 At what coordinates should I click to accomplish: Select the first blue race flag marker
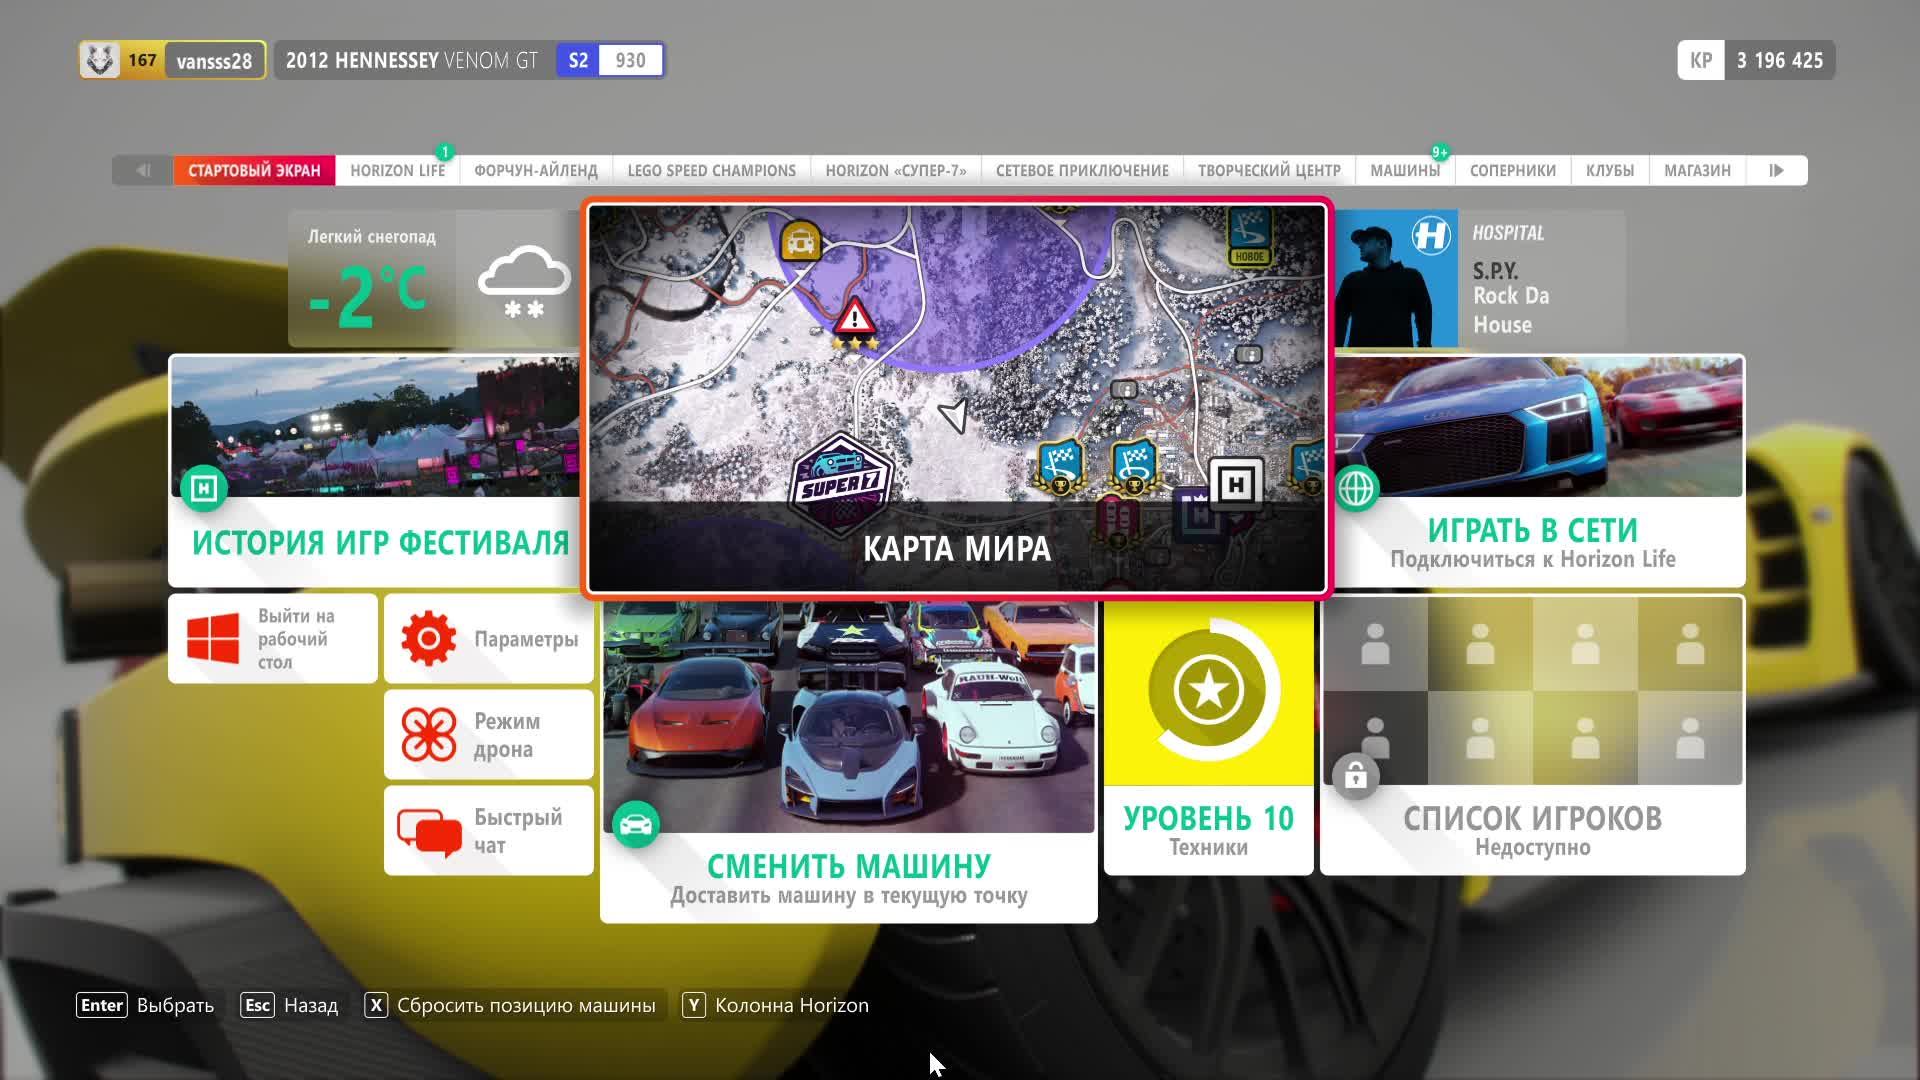coord(1060,468)
